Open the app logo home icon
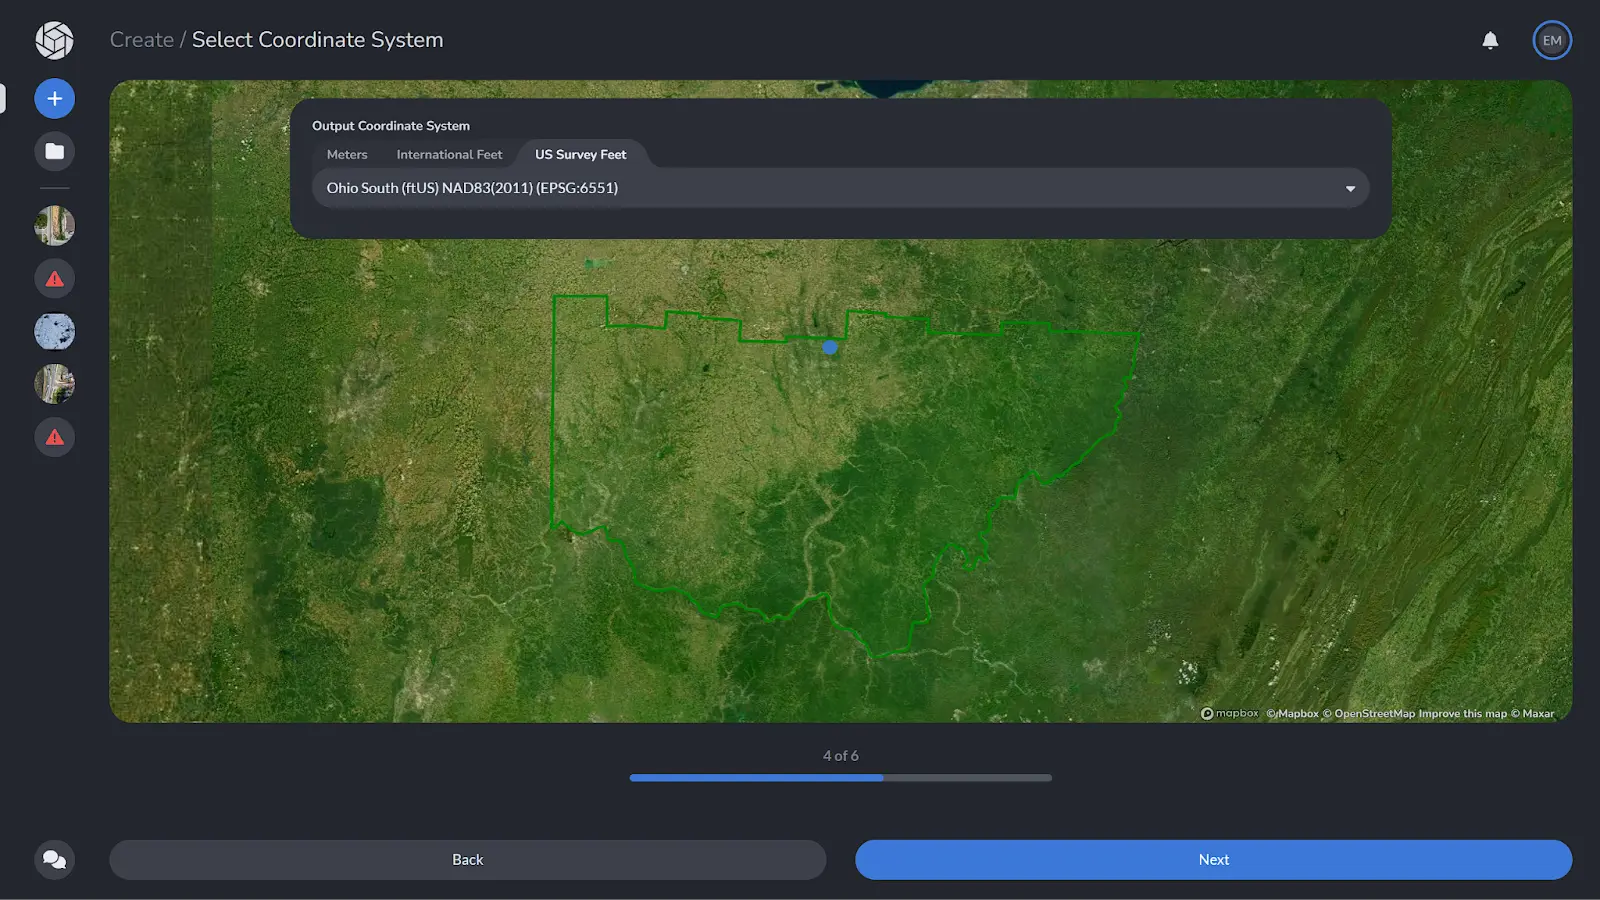 (x=55, y=40)
